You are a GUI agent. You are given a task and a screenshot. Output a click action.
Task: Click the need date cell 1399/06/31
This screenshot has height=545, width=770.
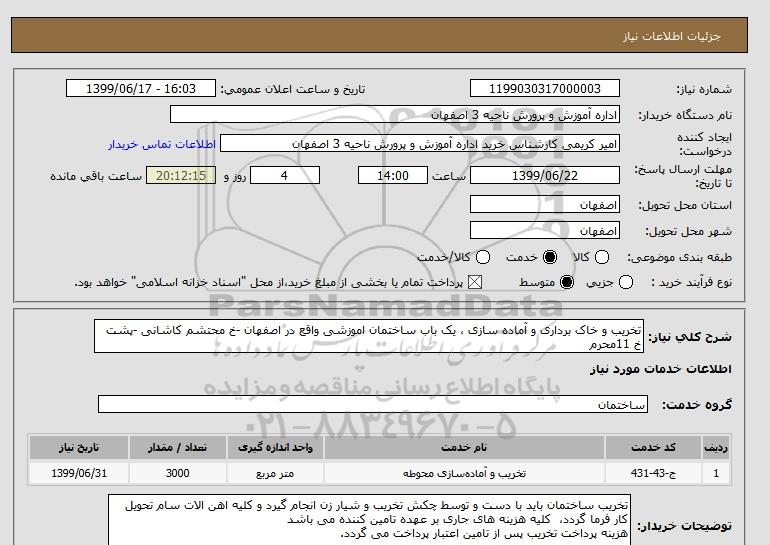pyautogui.click(x=79, y=473)
